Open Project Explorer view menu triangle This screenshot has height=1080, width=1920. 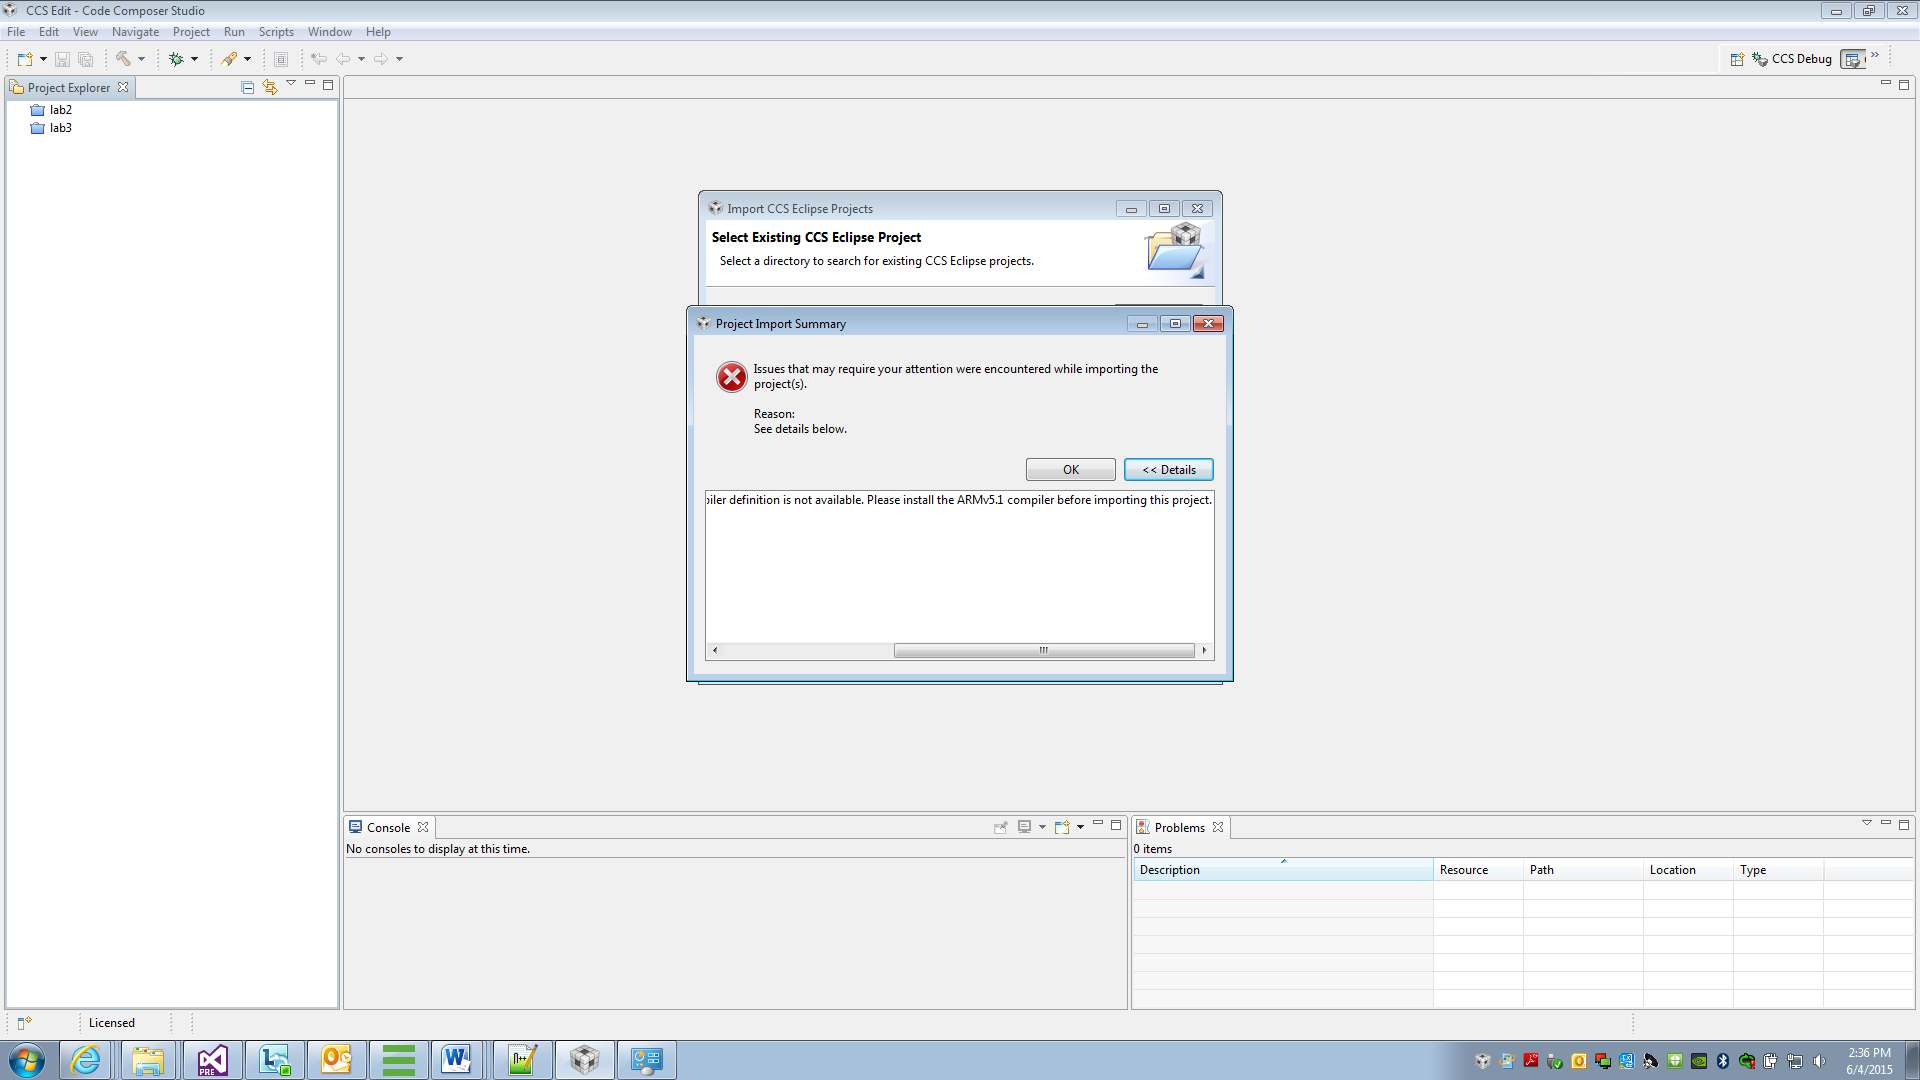coord(291,84)
